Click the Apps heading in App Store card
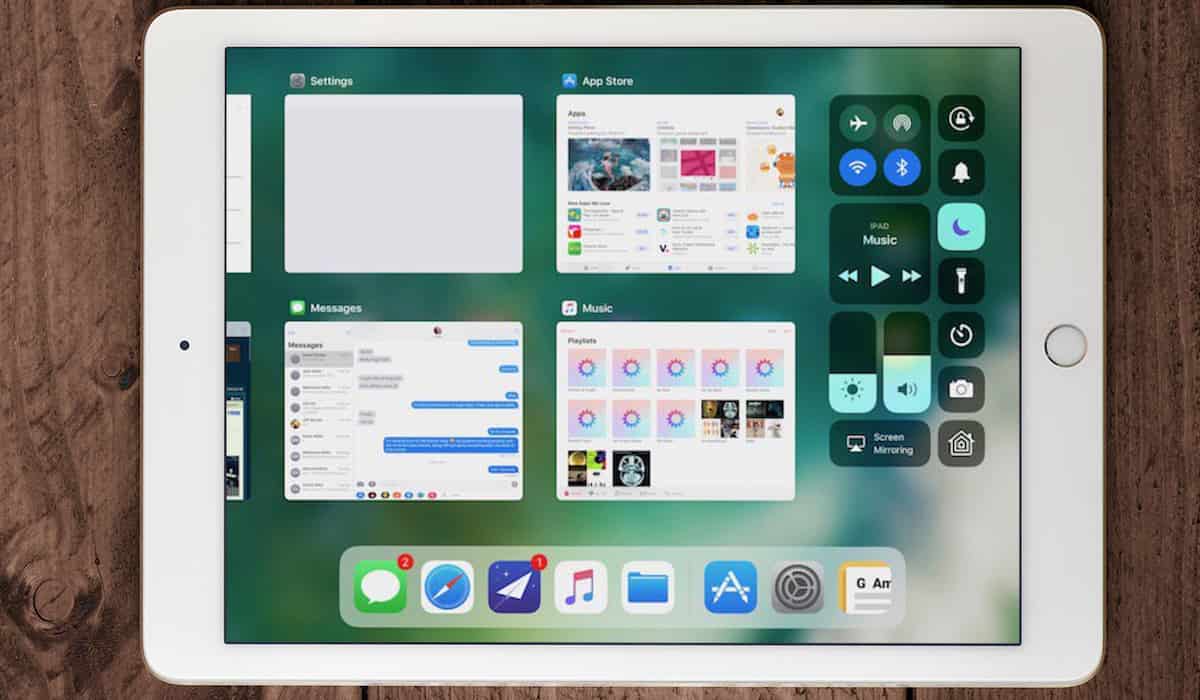The image size is (1200, 700). tap(577, 114)
